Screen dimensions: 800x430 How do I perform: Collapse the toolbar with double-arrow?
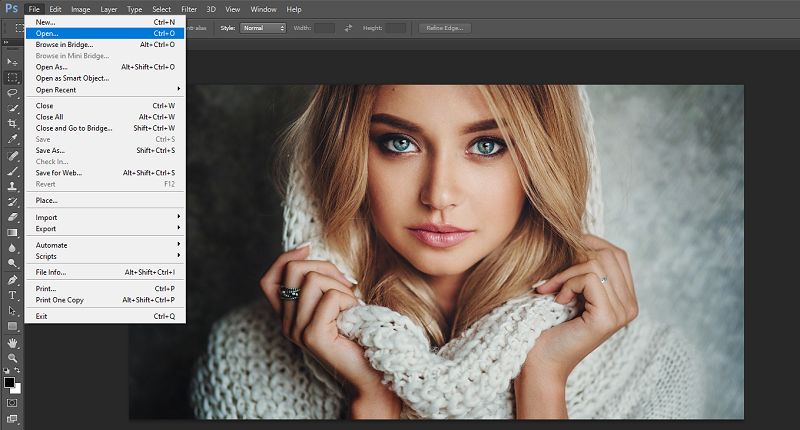(x=6, y=43)
